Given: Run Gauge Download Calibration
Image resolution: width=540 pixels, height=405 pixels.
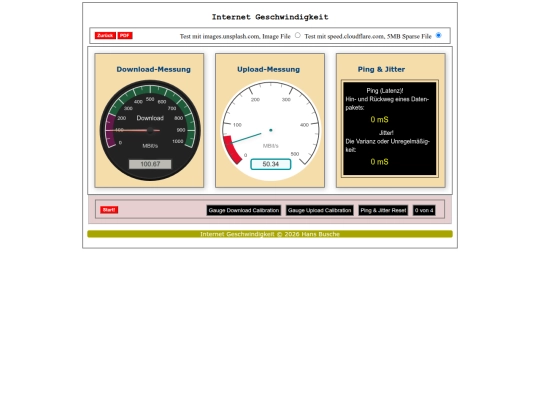Looking at the screenshot, I should pyautogui.click(x=243, y=210).
